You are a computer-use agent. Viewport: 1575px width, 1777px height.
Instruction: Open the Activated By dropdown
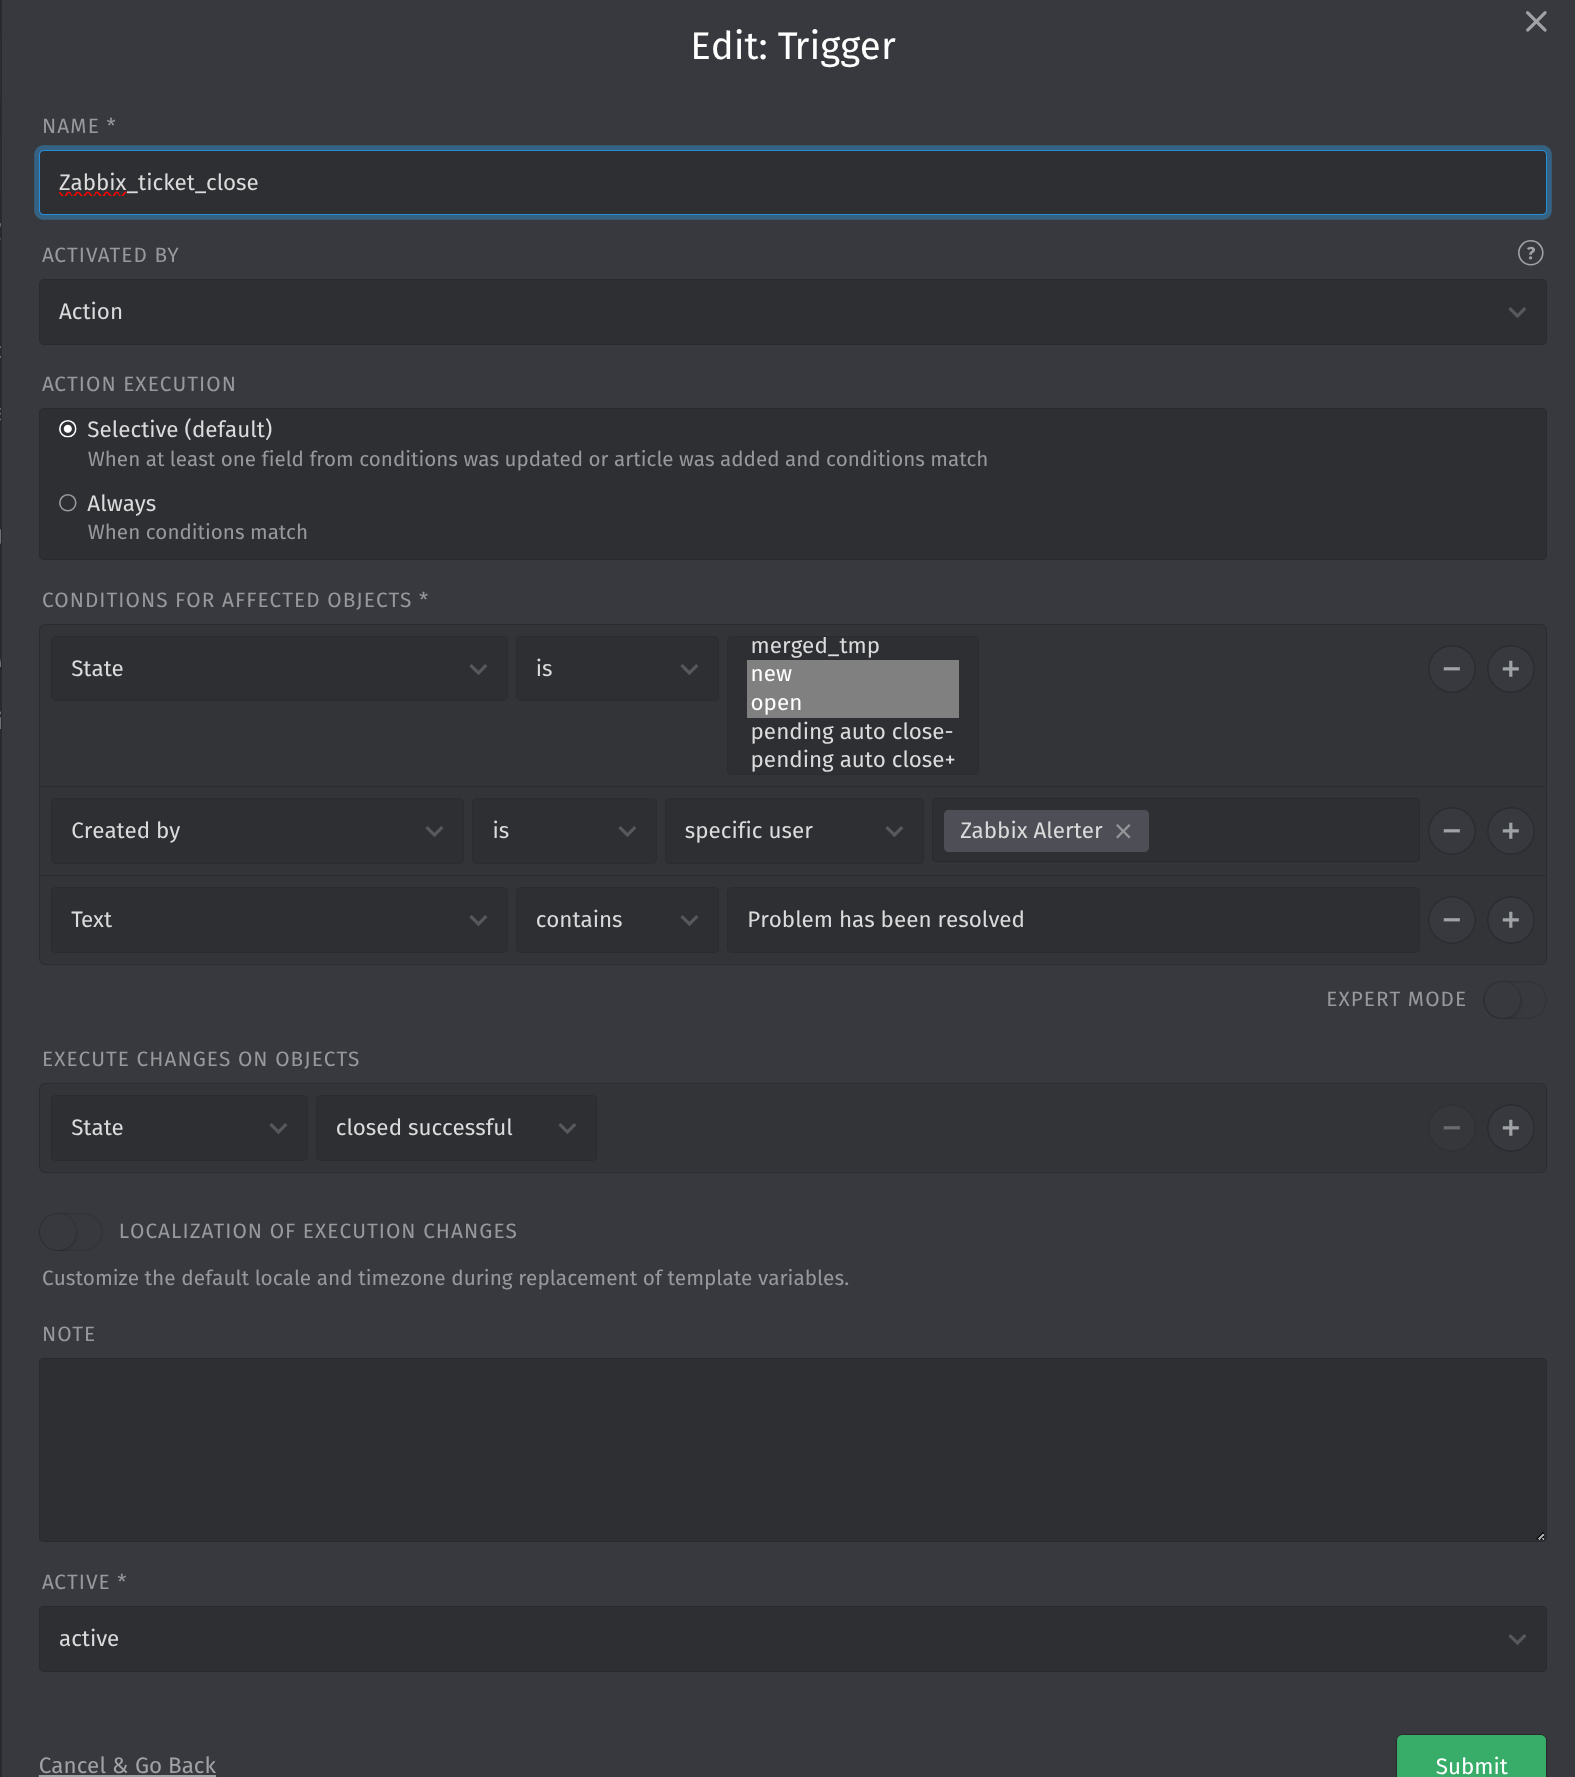coord(792,312)
